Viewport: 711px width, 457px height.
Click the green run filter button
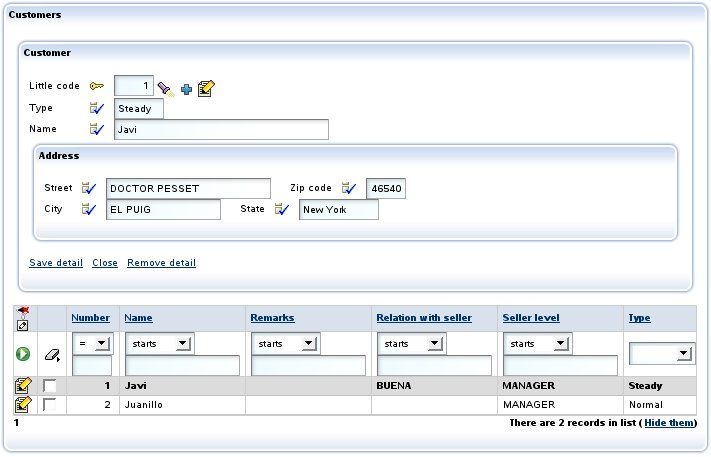click(x=23, y=354)
